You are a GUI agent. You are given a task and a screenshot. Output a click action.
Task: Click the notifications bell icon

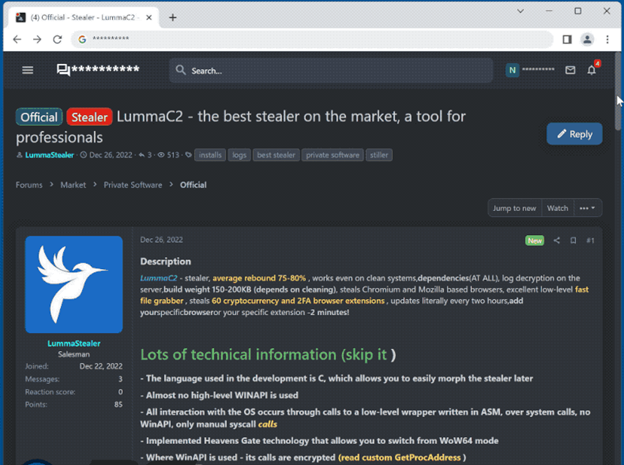594,70
